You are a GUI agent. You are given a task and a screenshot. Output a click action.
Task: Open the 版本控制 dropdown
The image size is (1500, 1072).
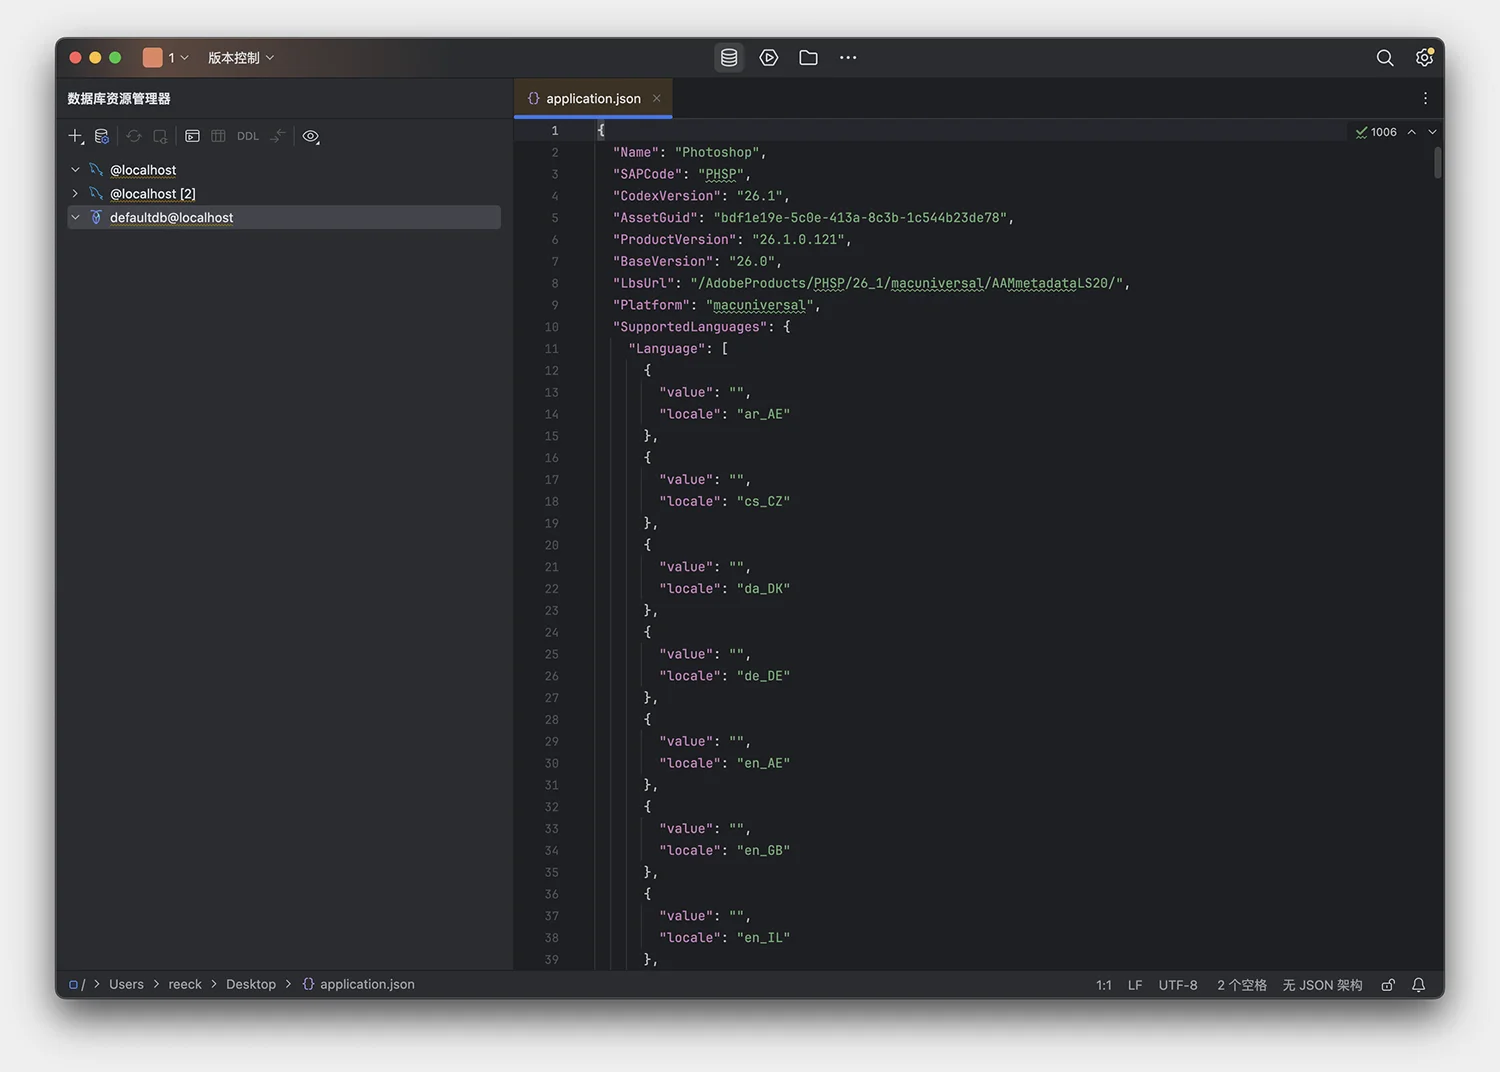(241, 58)
